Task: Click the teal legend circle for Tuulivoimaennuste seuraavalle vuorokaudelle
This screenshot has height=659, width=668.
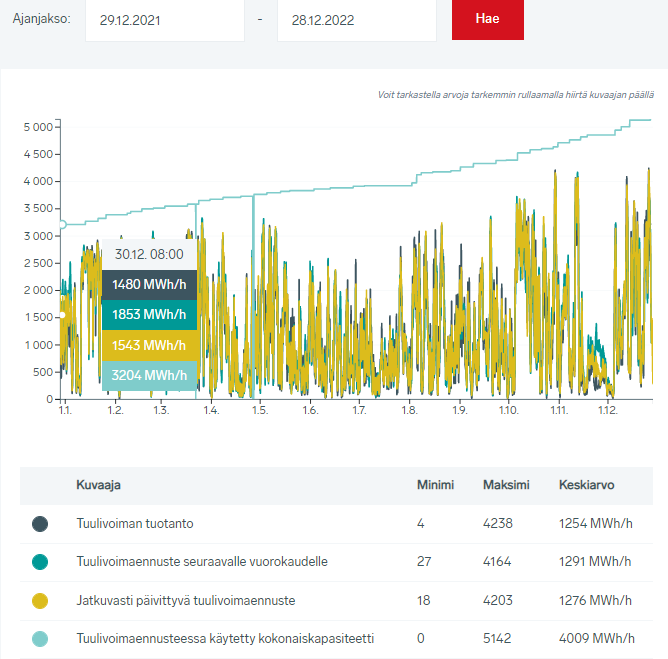Action: click(x=40, y=561)
